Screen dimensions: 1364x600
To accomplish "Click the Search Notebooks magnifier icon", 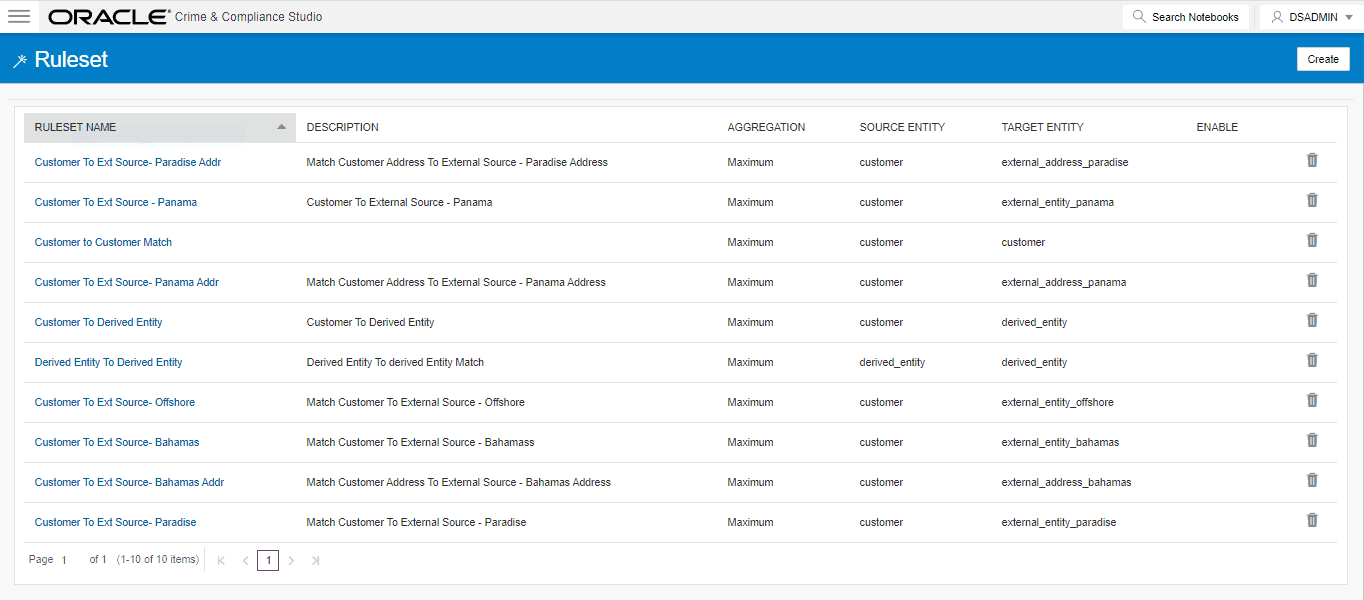I will [1139, 17].
